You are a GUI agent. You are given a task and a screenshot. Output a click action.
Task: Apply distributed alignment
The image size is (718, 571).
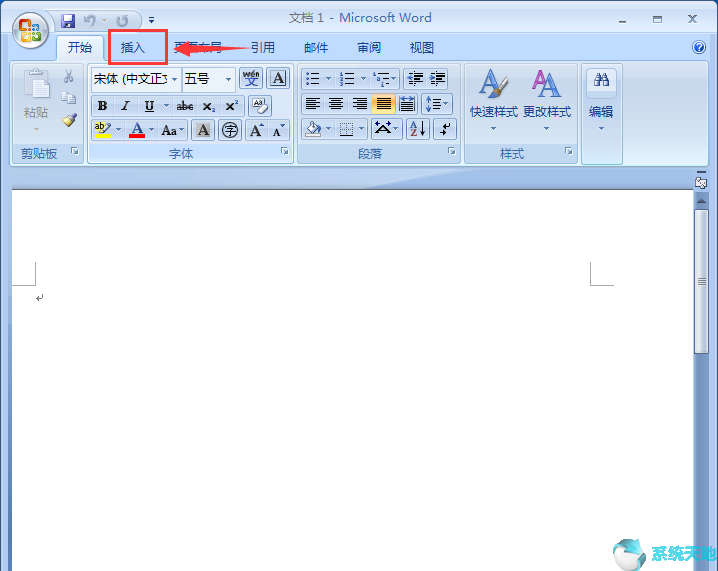click(x=407, y=104)
